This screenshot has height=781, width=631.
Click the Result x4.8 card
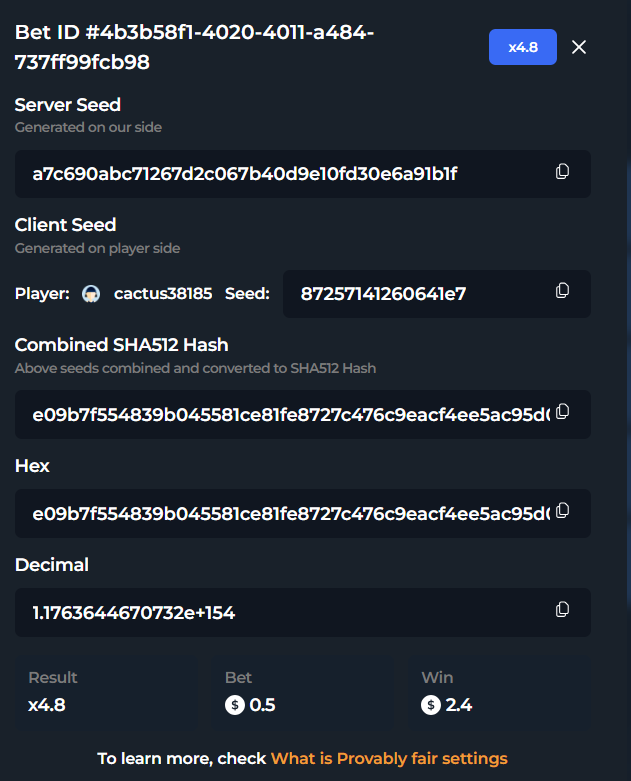[106, 692]
